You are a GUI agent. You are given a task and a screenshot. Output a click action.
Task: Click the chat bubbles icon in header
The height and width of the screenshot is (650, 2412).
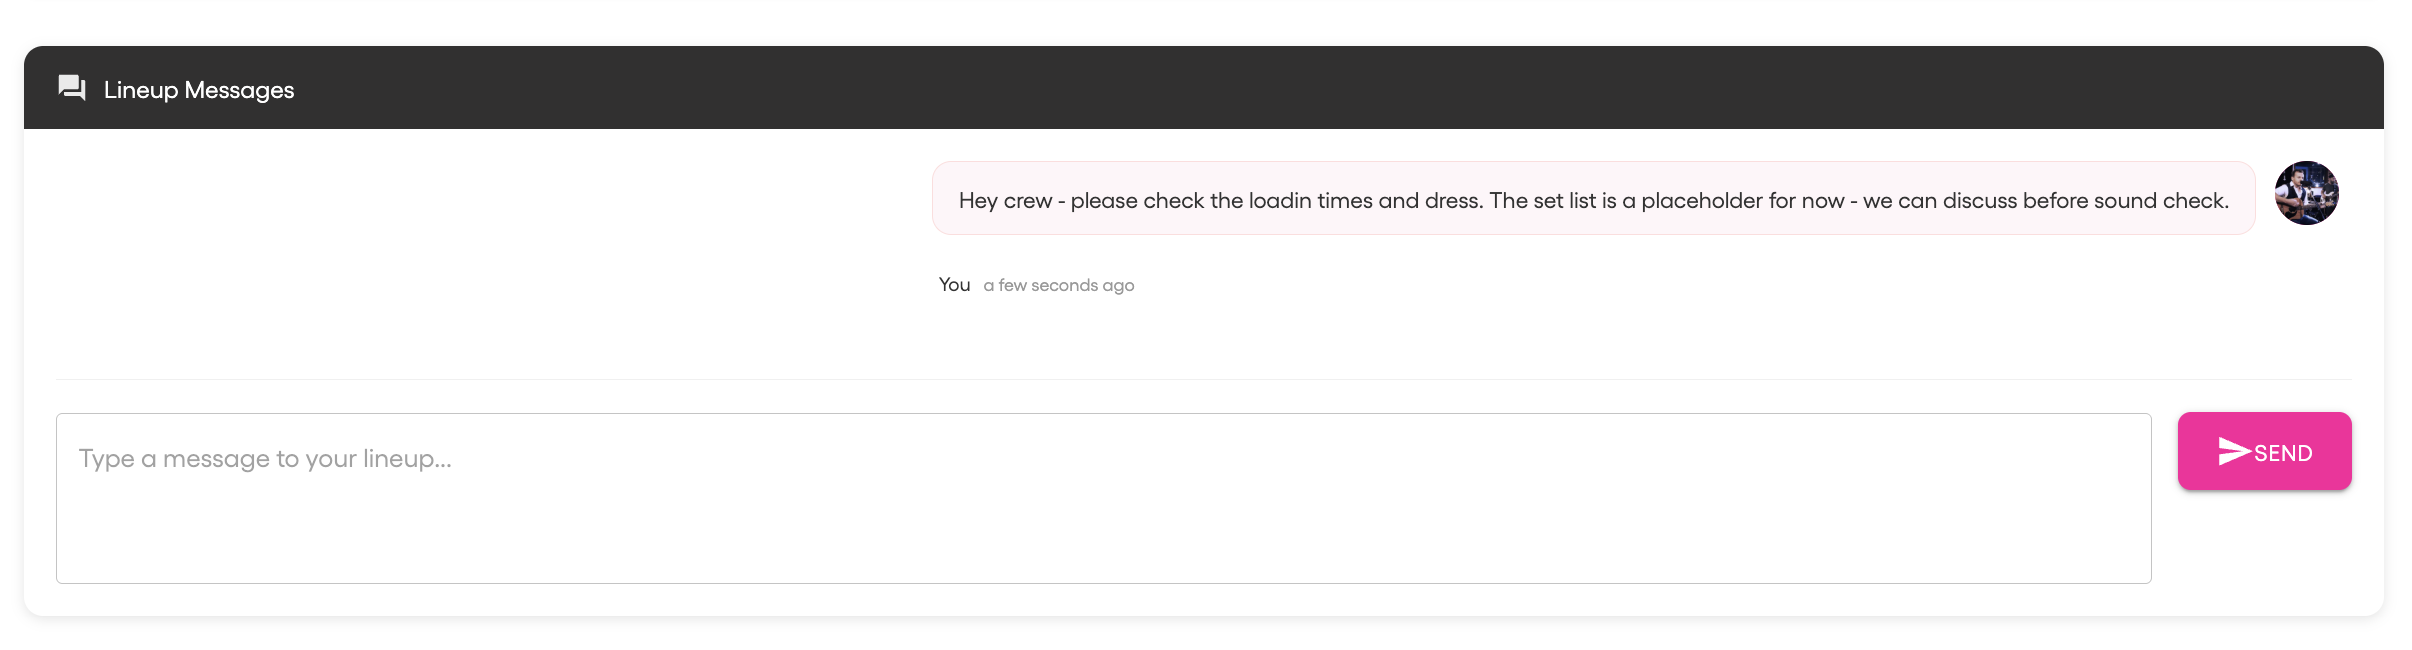[x=72, y=88]
